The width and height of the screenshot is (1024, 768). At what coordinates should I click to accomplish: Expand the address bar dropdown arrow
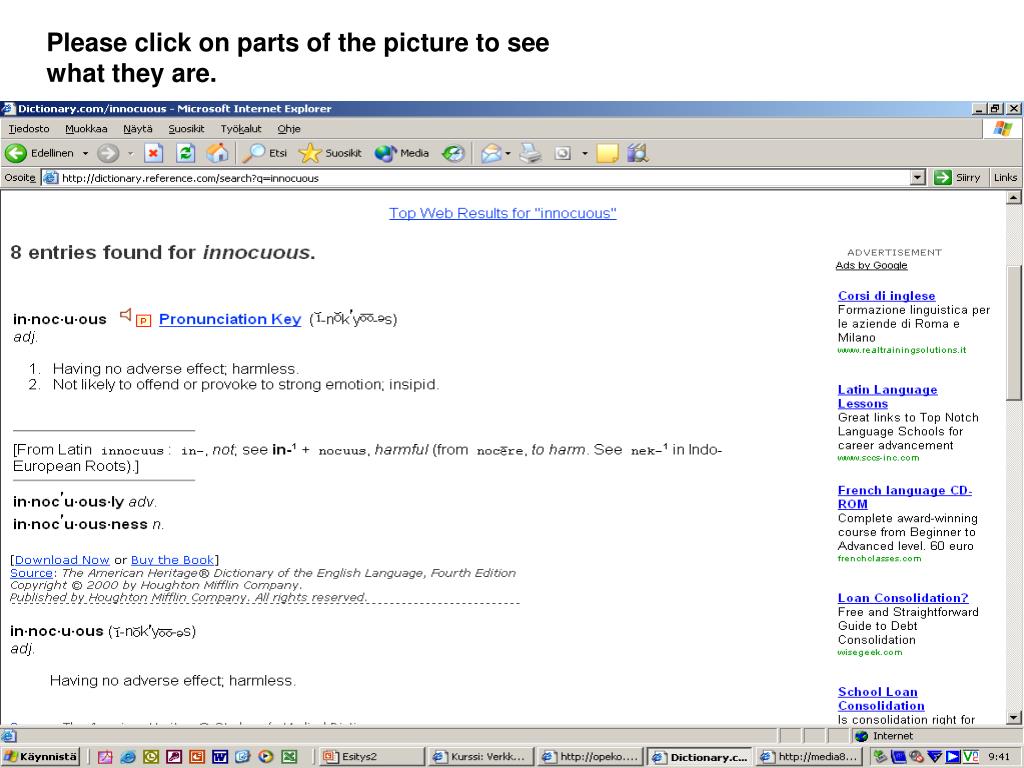(918, 178)
